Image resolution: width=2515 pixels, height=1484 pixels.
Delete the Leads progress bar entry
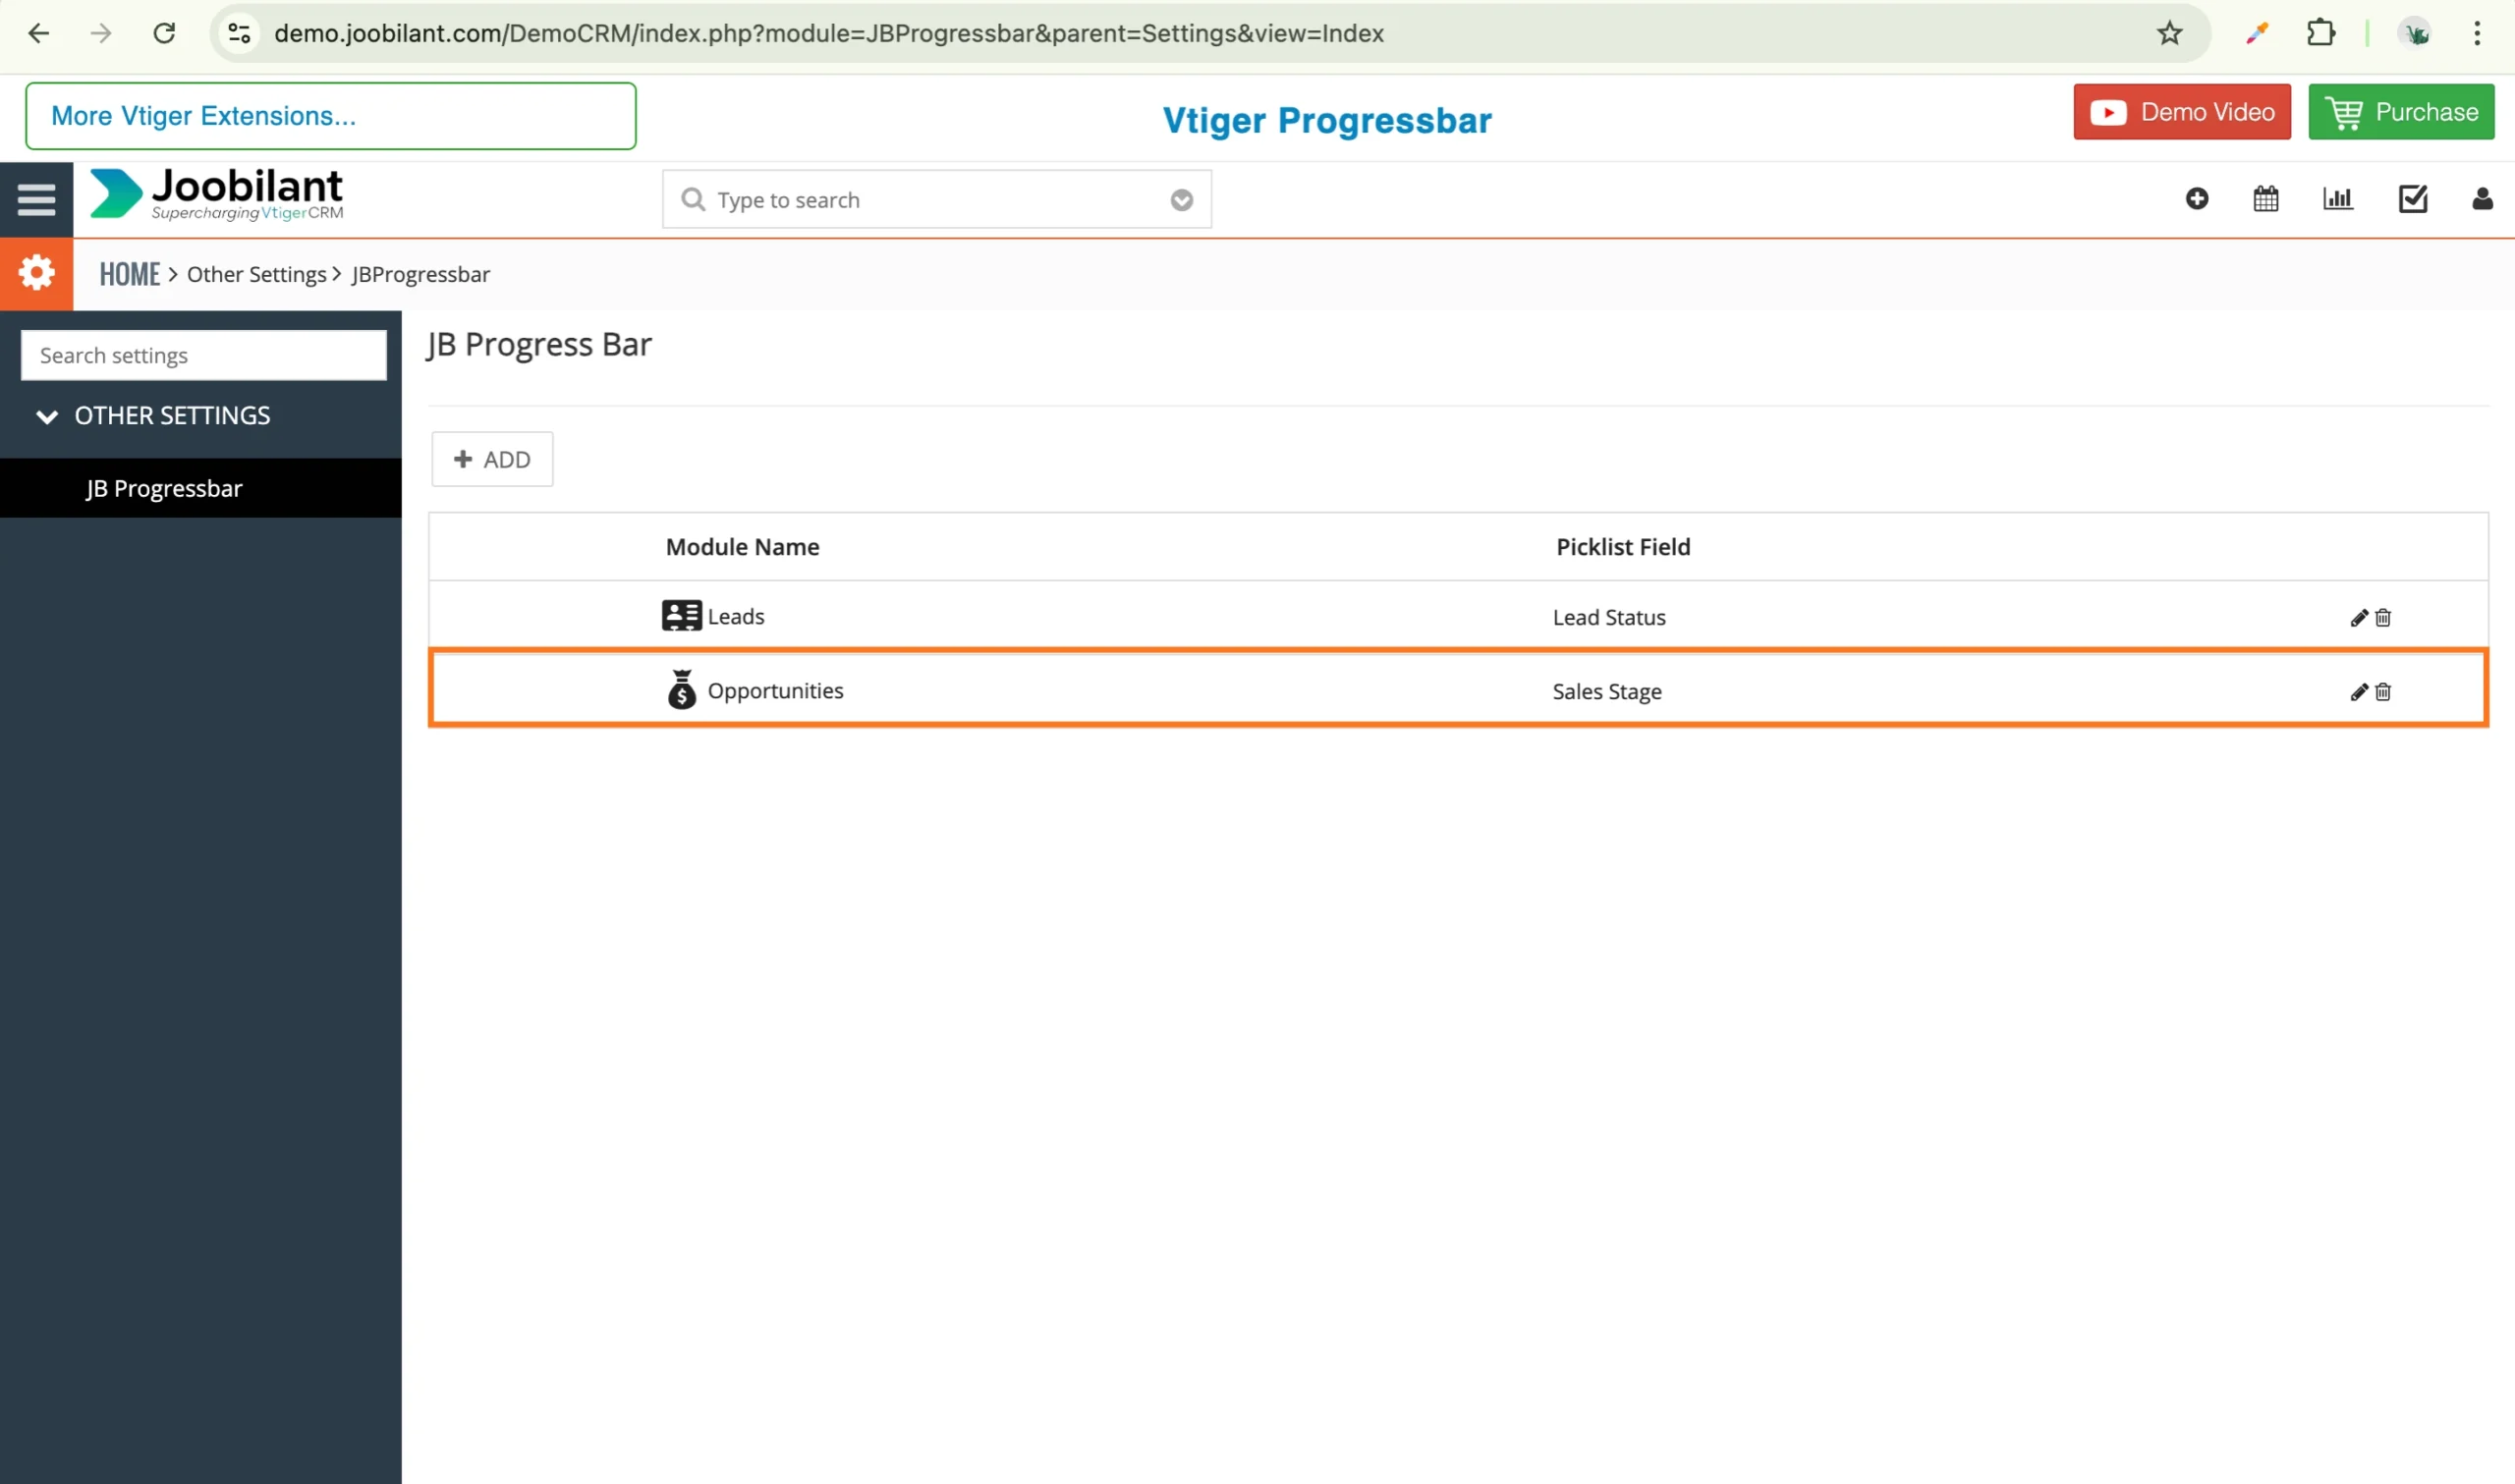[2383, 618]
